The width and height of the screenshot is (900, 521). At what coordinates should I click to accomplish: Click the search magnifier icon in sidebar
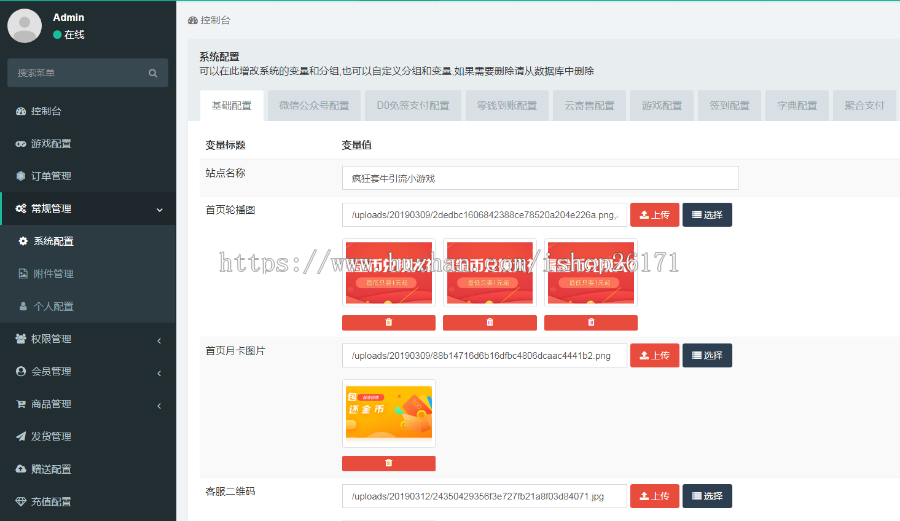coord(153,73)
